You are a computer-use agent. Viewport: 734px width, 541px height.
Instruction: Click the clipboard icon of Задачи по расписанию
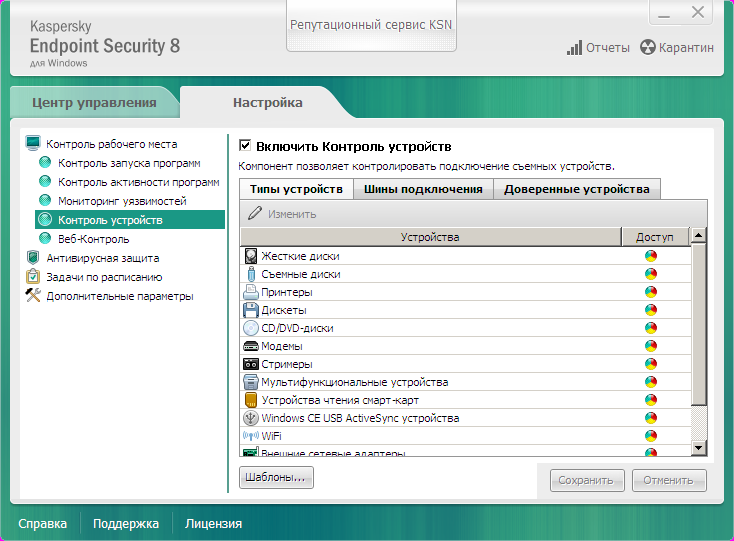tap(33, 277)
